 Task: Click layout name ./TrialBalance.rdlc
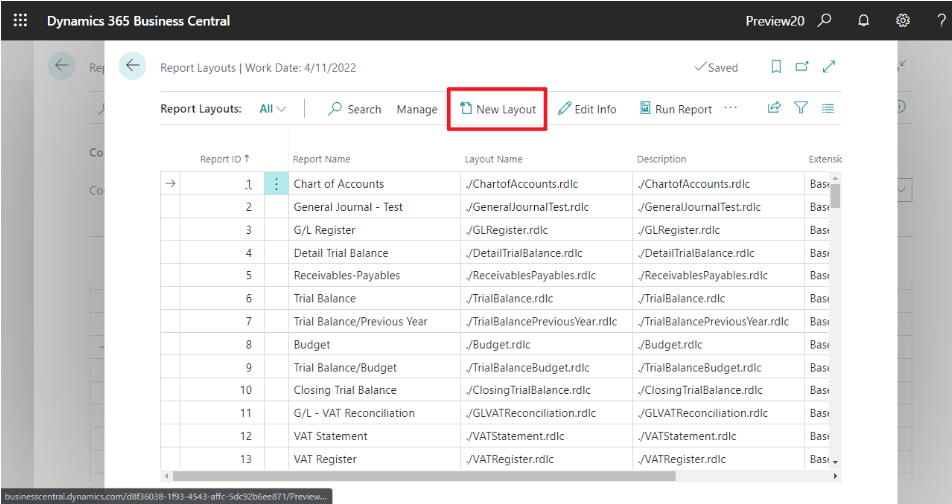[509, 298]
